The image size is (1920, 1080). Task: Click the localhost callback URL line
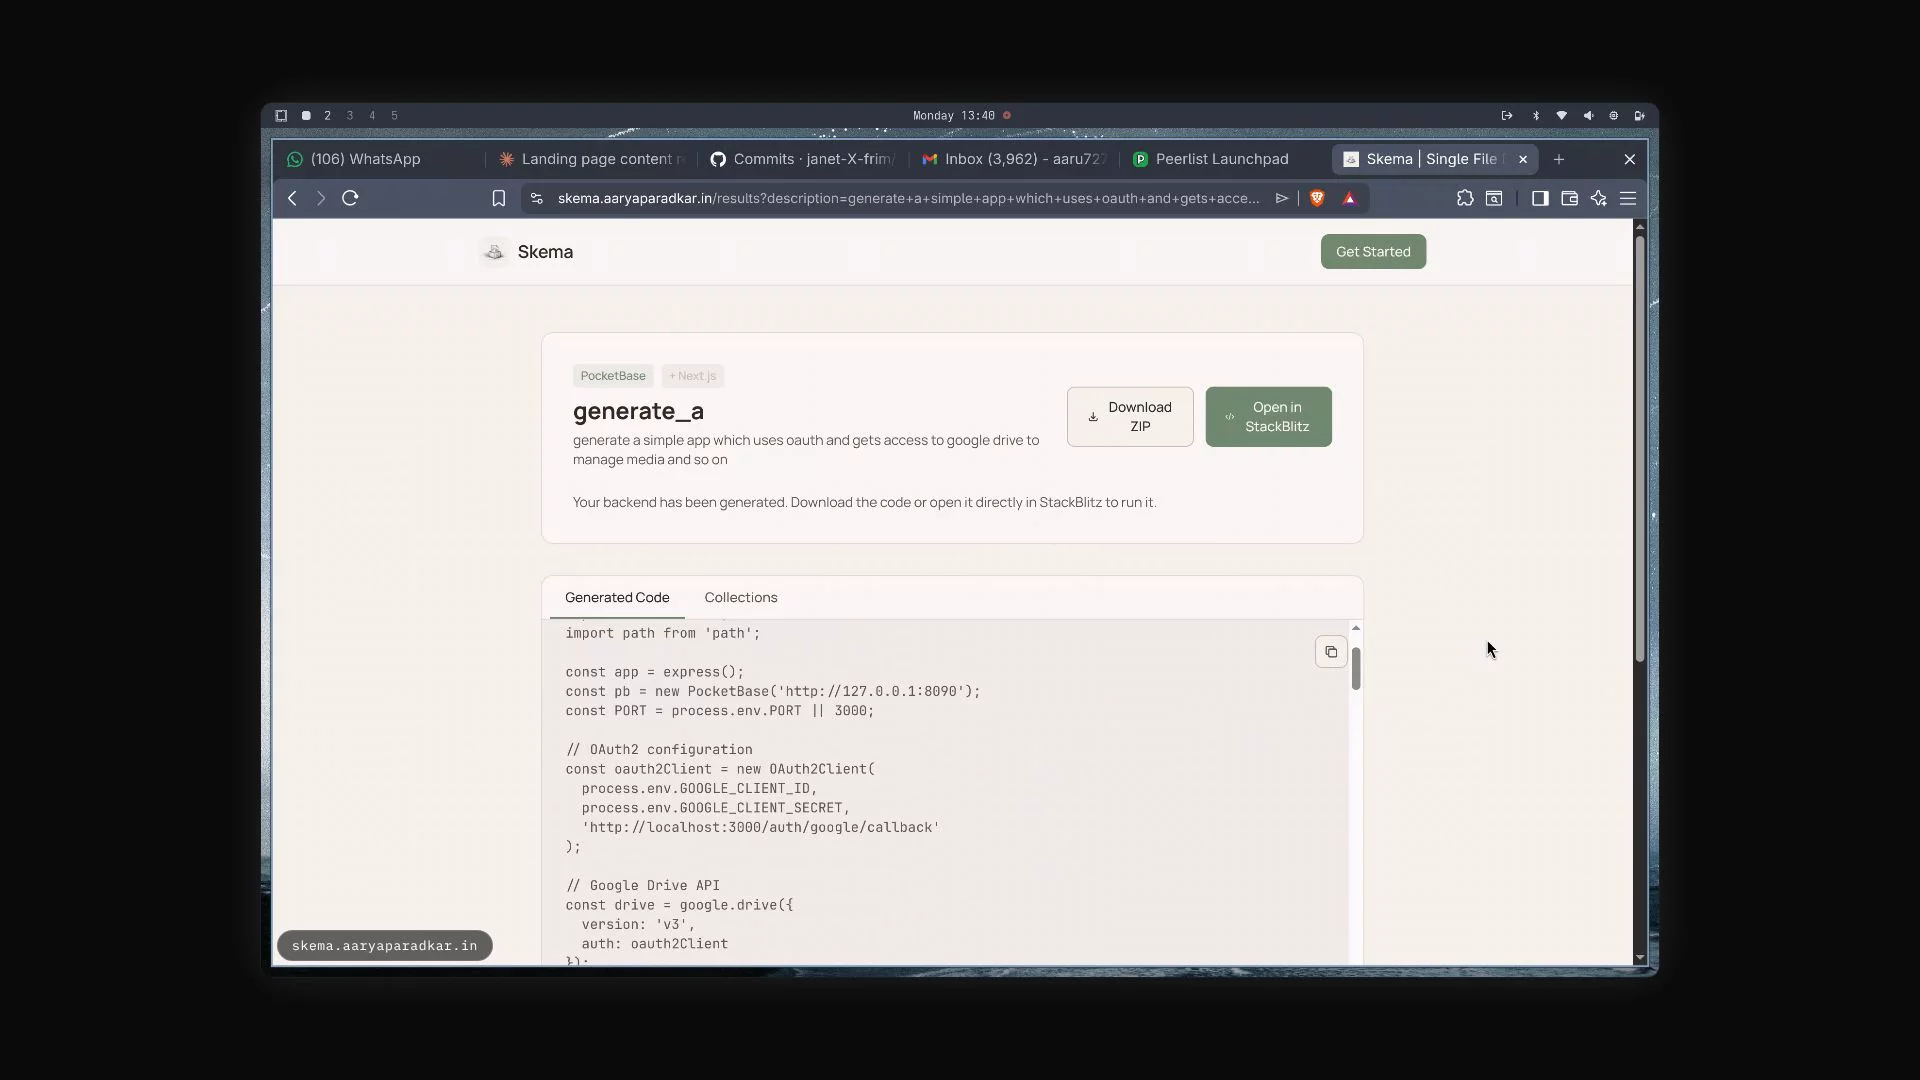pos(761,828)
